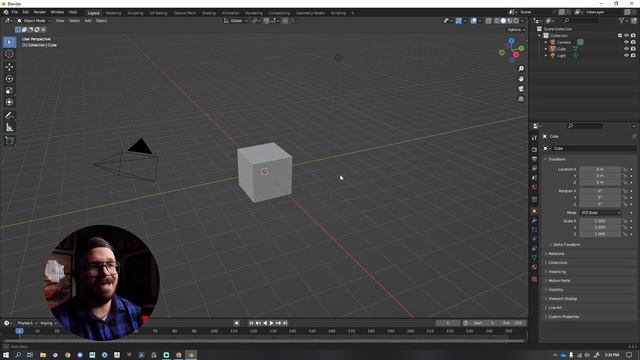Screen dimensions: 640x360
Task: Hide the Camera in viewport via eye icon
Action: (x=626, y=42)
